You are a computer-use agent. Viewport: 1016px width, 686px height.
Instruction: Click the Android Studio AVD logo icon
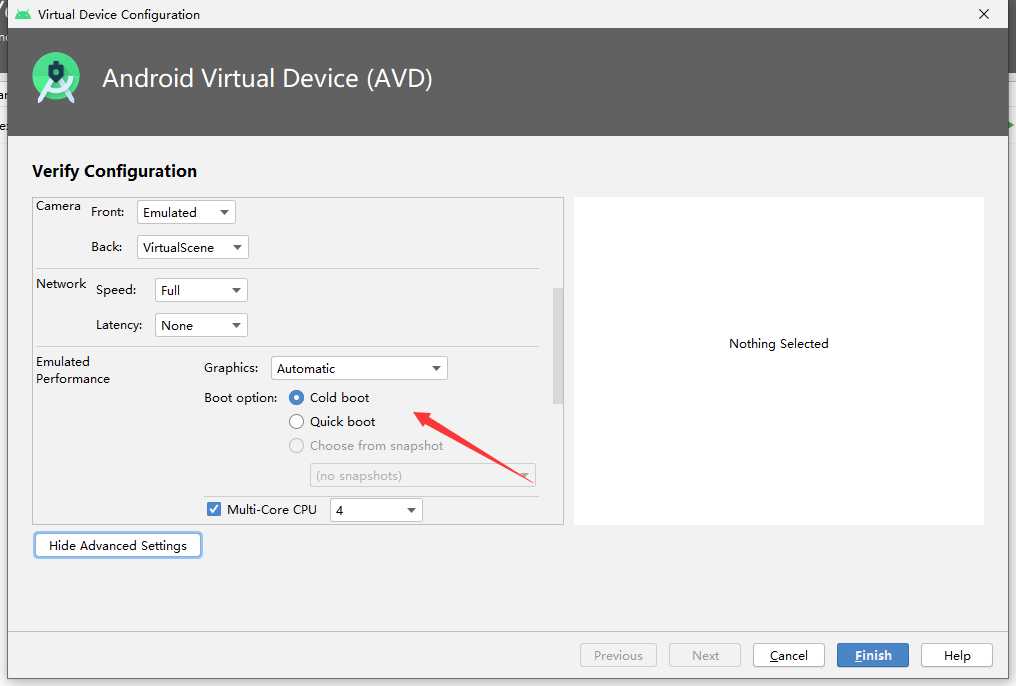point(56,78)
